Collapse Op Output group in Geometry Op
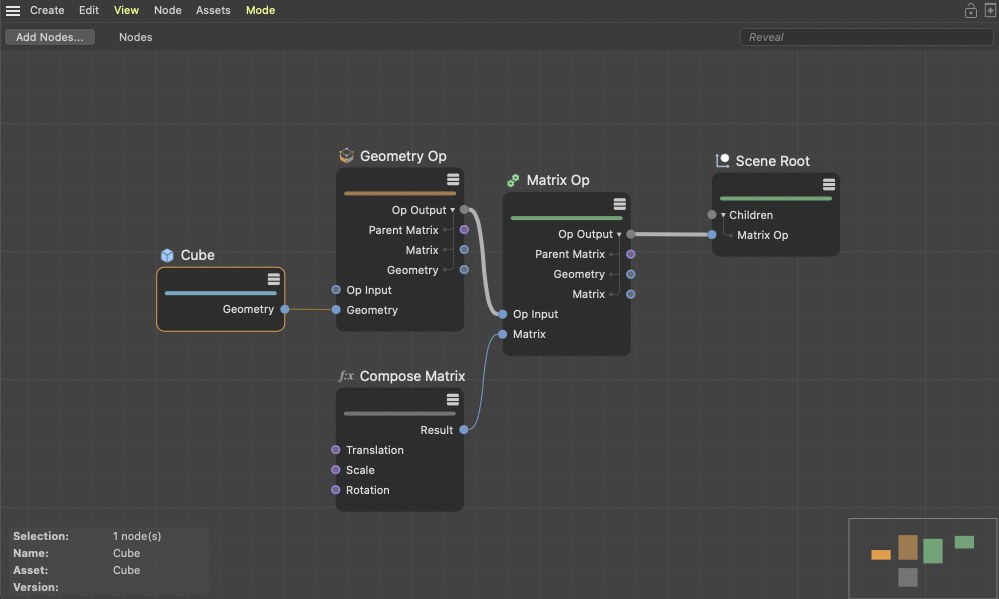The width and height of the screenshot is (999, 599). coord(453,210)
